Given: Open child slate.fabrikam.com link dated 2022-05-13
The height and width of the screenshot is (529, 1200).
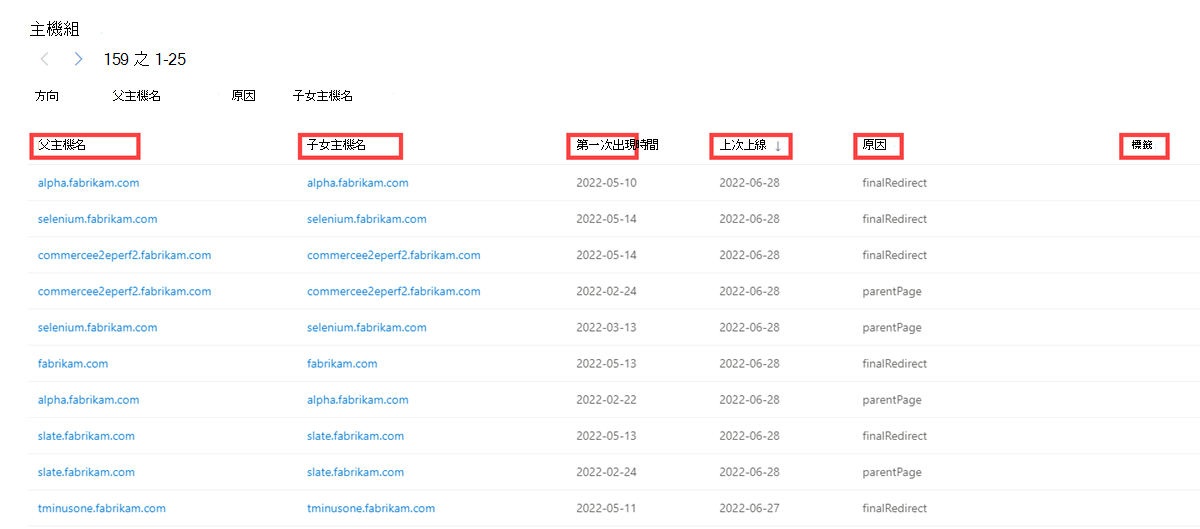Looking at the screenshot, I should click(x=356, y=436).
